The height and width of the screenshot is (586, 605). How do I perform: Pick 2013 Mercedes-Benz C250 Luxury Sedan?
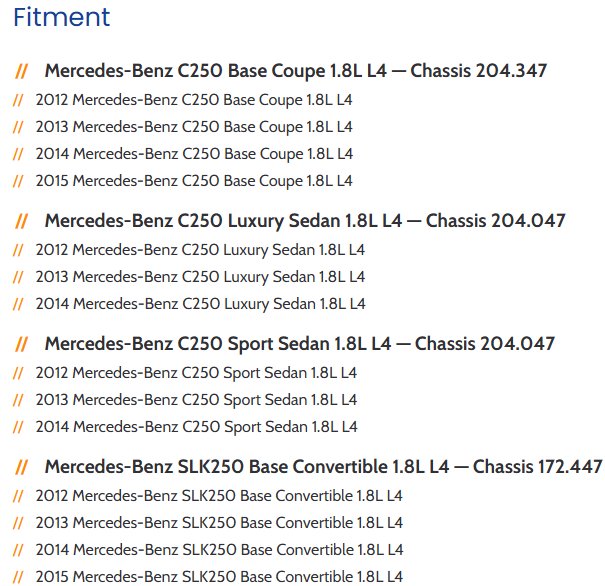[200, 276]
